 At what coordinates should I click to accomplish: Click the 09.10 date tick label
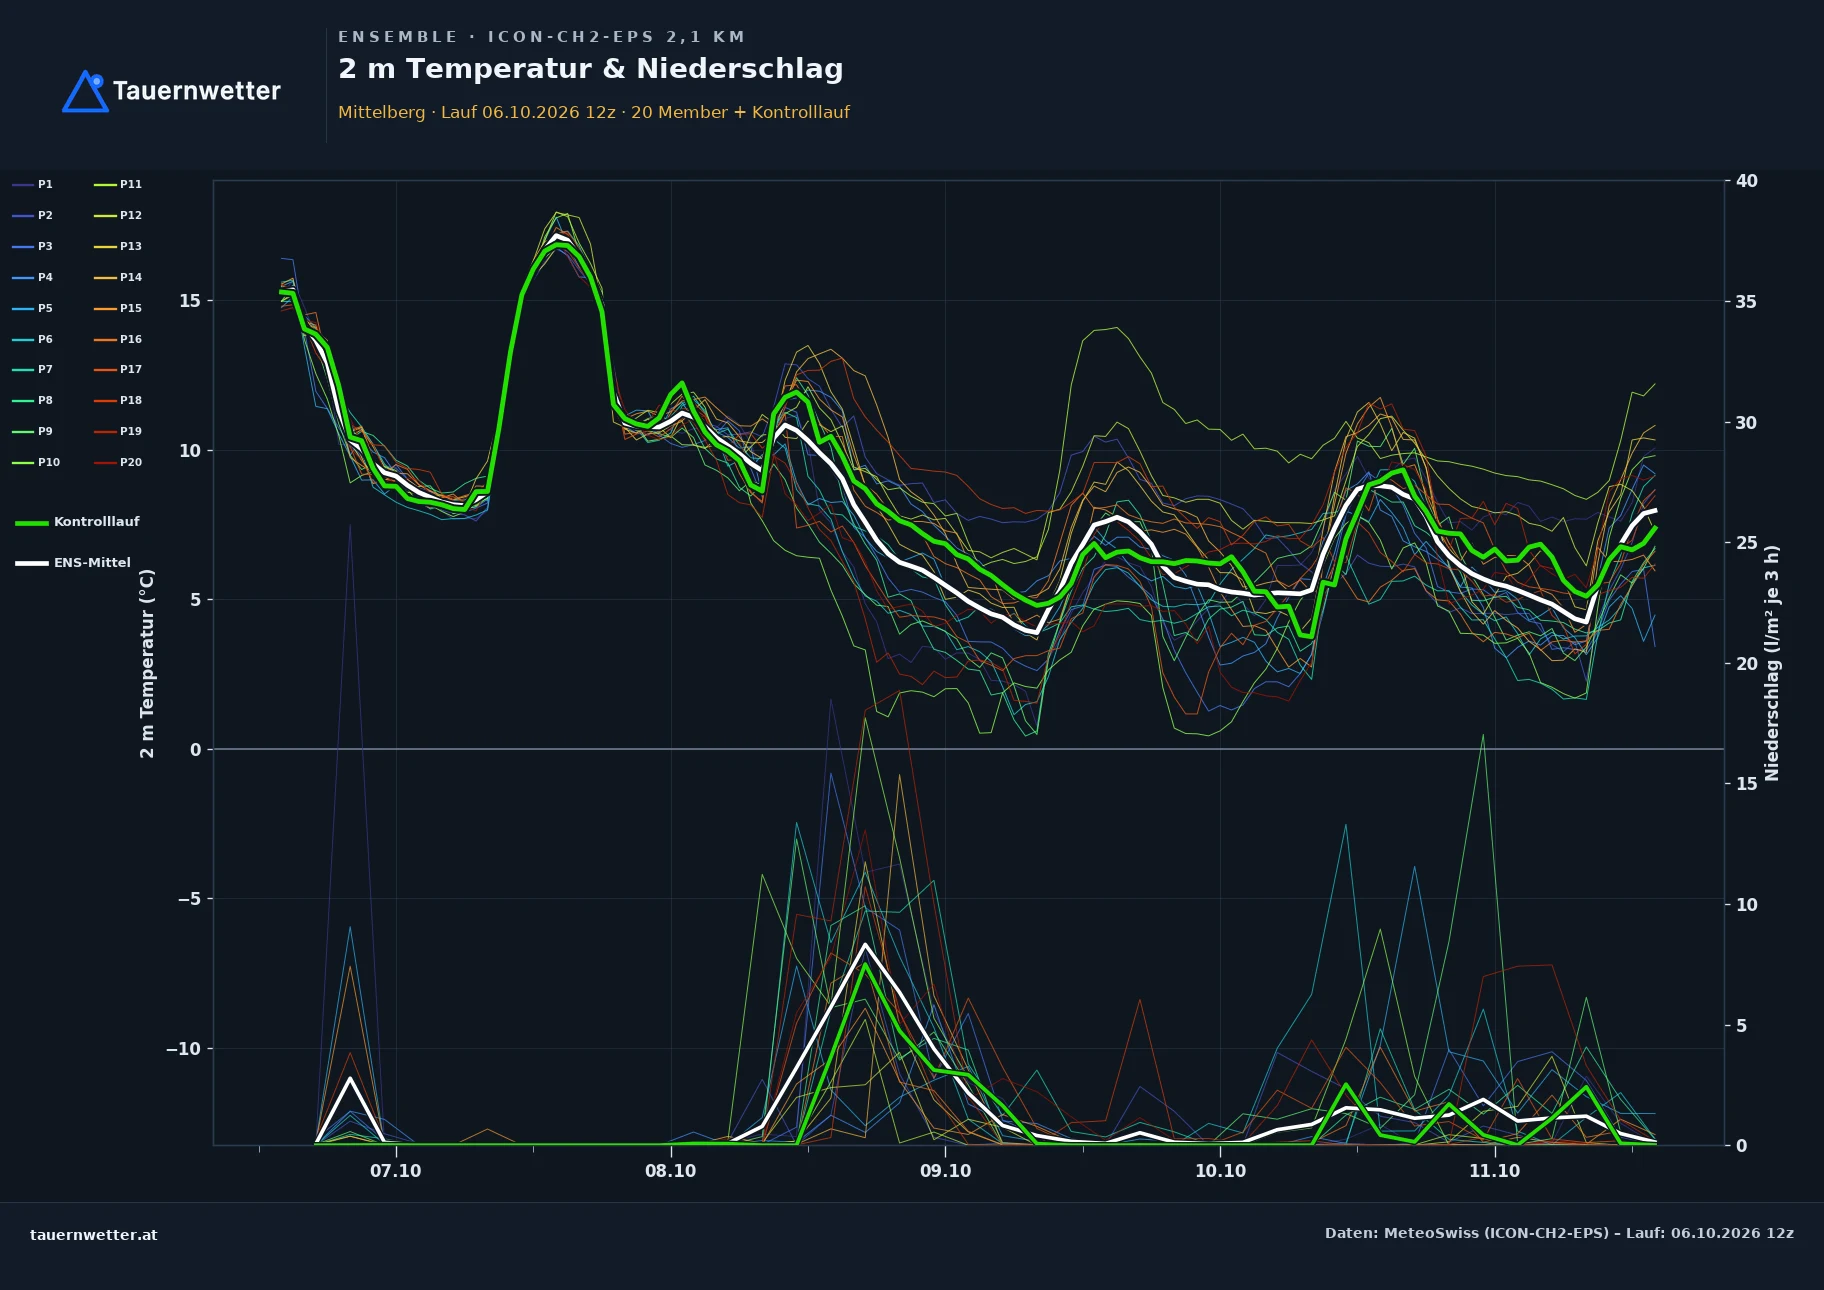click(x=946, y=1171)
